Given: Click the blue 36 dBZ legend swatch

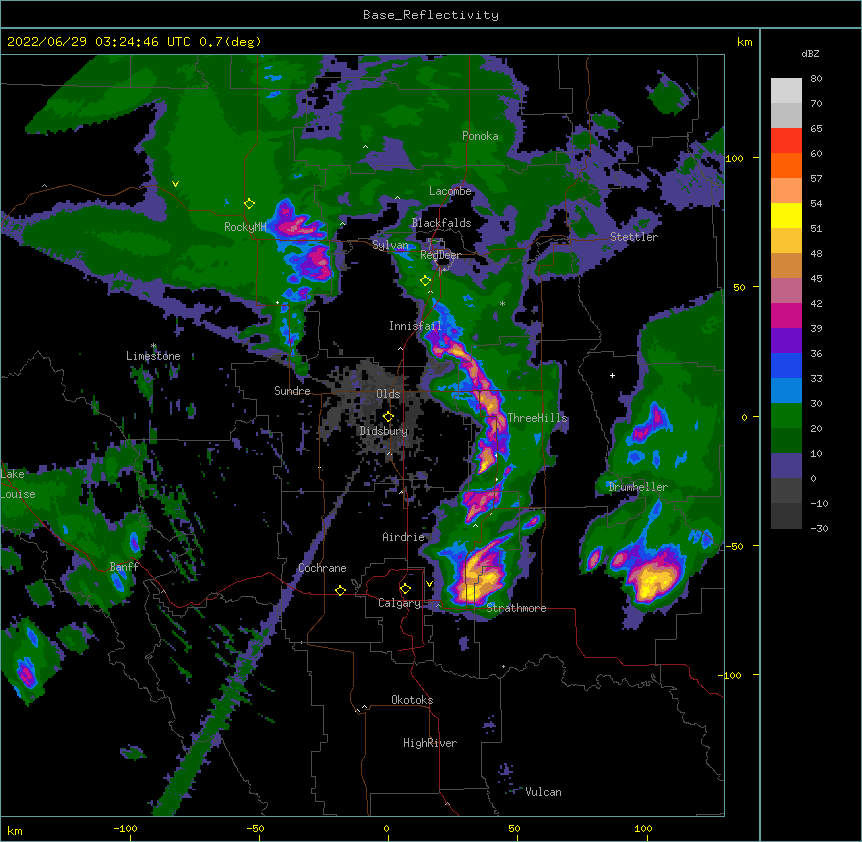Looking at the screenshot, I should (786, 365).
